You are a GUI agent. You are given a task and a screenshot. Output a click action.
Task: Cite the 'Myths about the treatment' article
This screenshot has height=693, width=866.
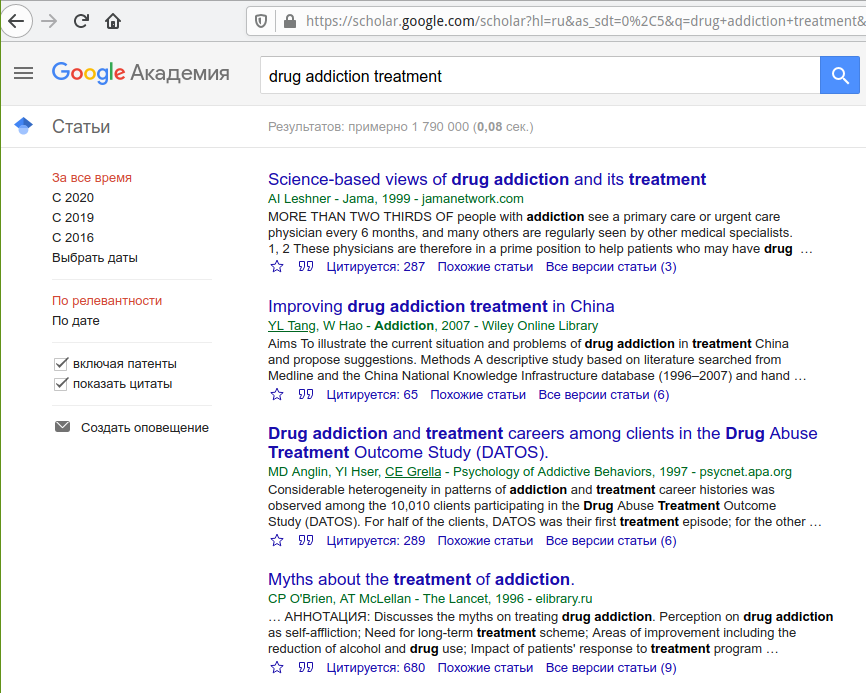305,668
